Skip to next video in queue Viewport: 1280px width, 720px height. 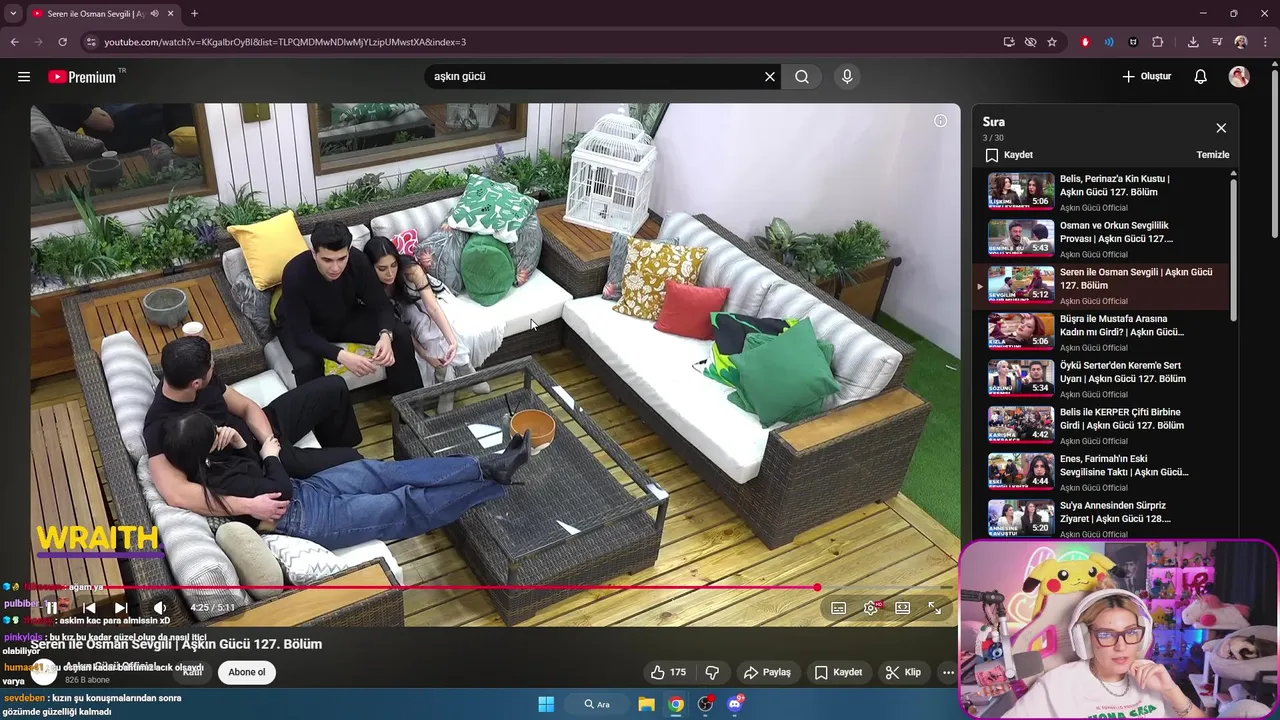point(121,607)
